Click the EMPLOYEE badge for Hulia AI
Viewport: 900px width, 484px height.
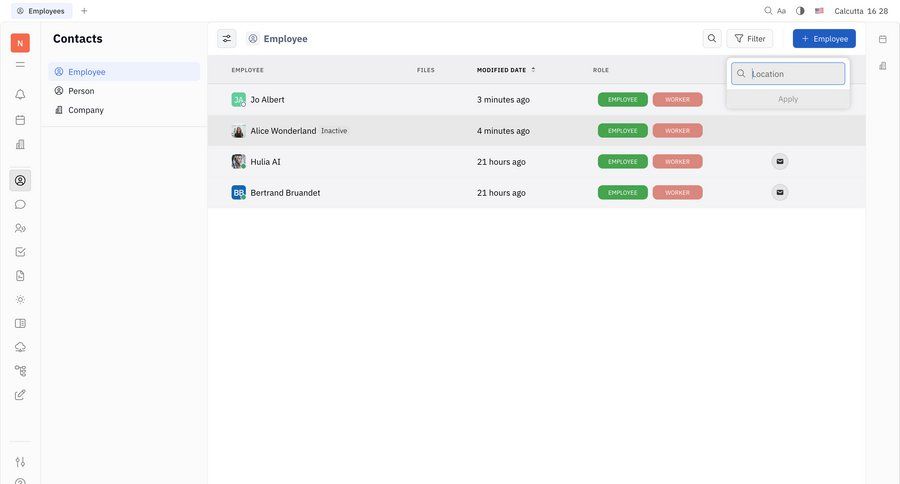[x=623, y=161]
